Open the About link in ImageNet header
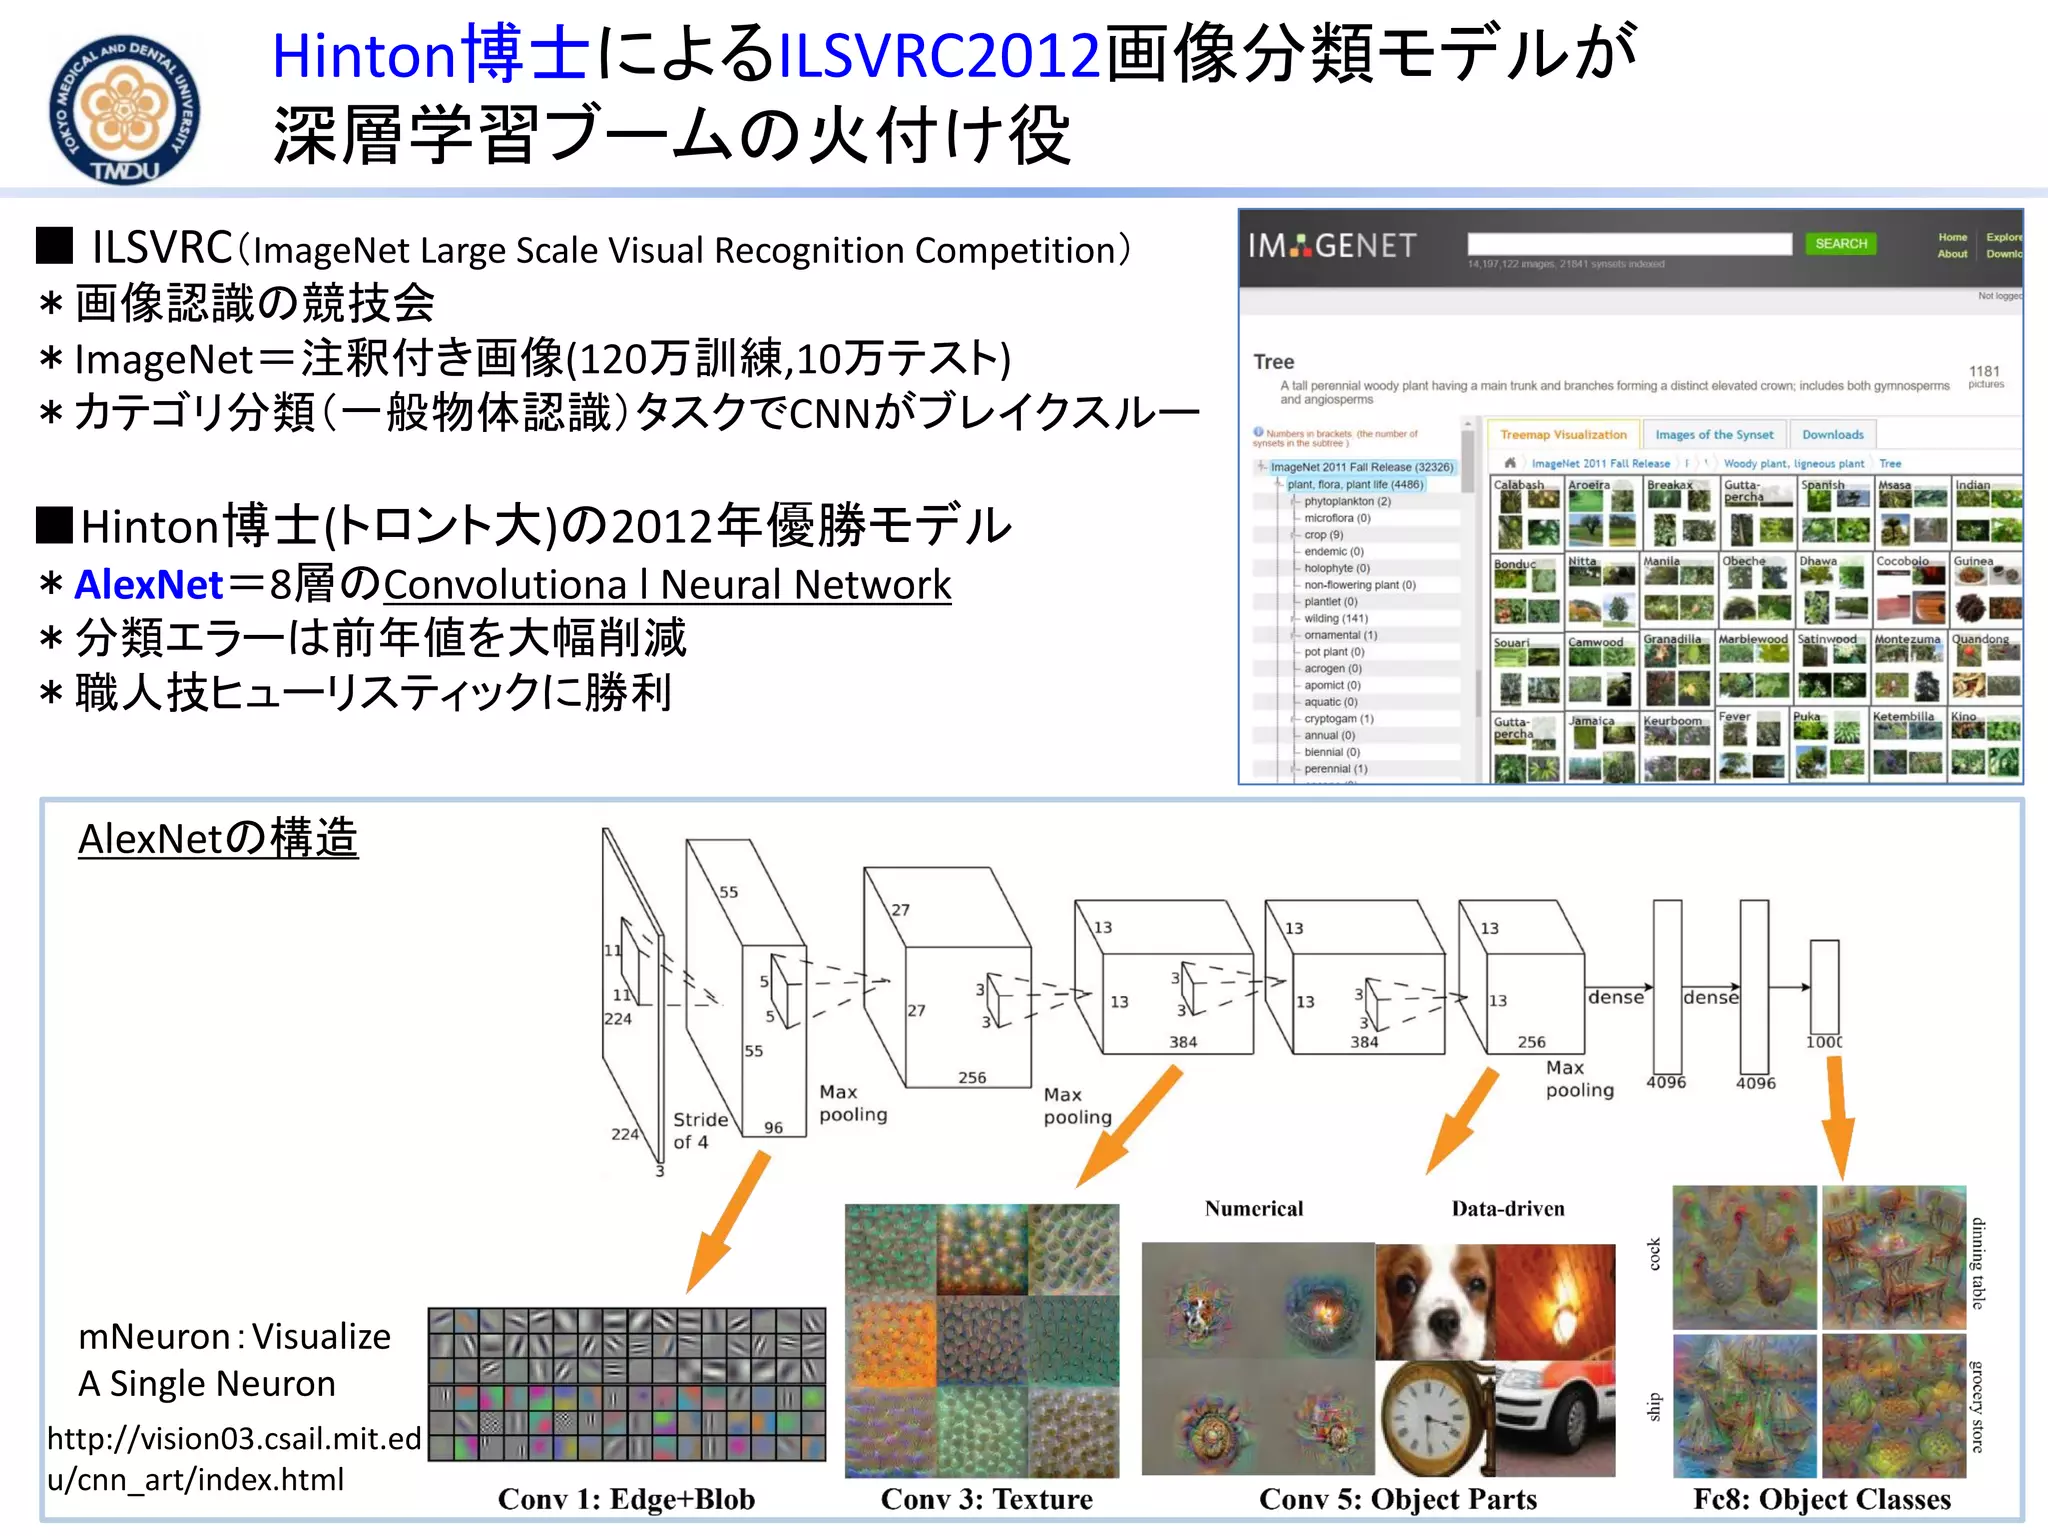The width and height of the screenshot is (2048, 1536). (x=1952, y=254)
